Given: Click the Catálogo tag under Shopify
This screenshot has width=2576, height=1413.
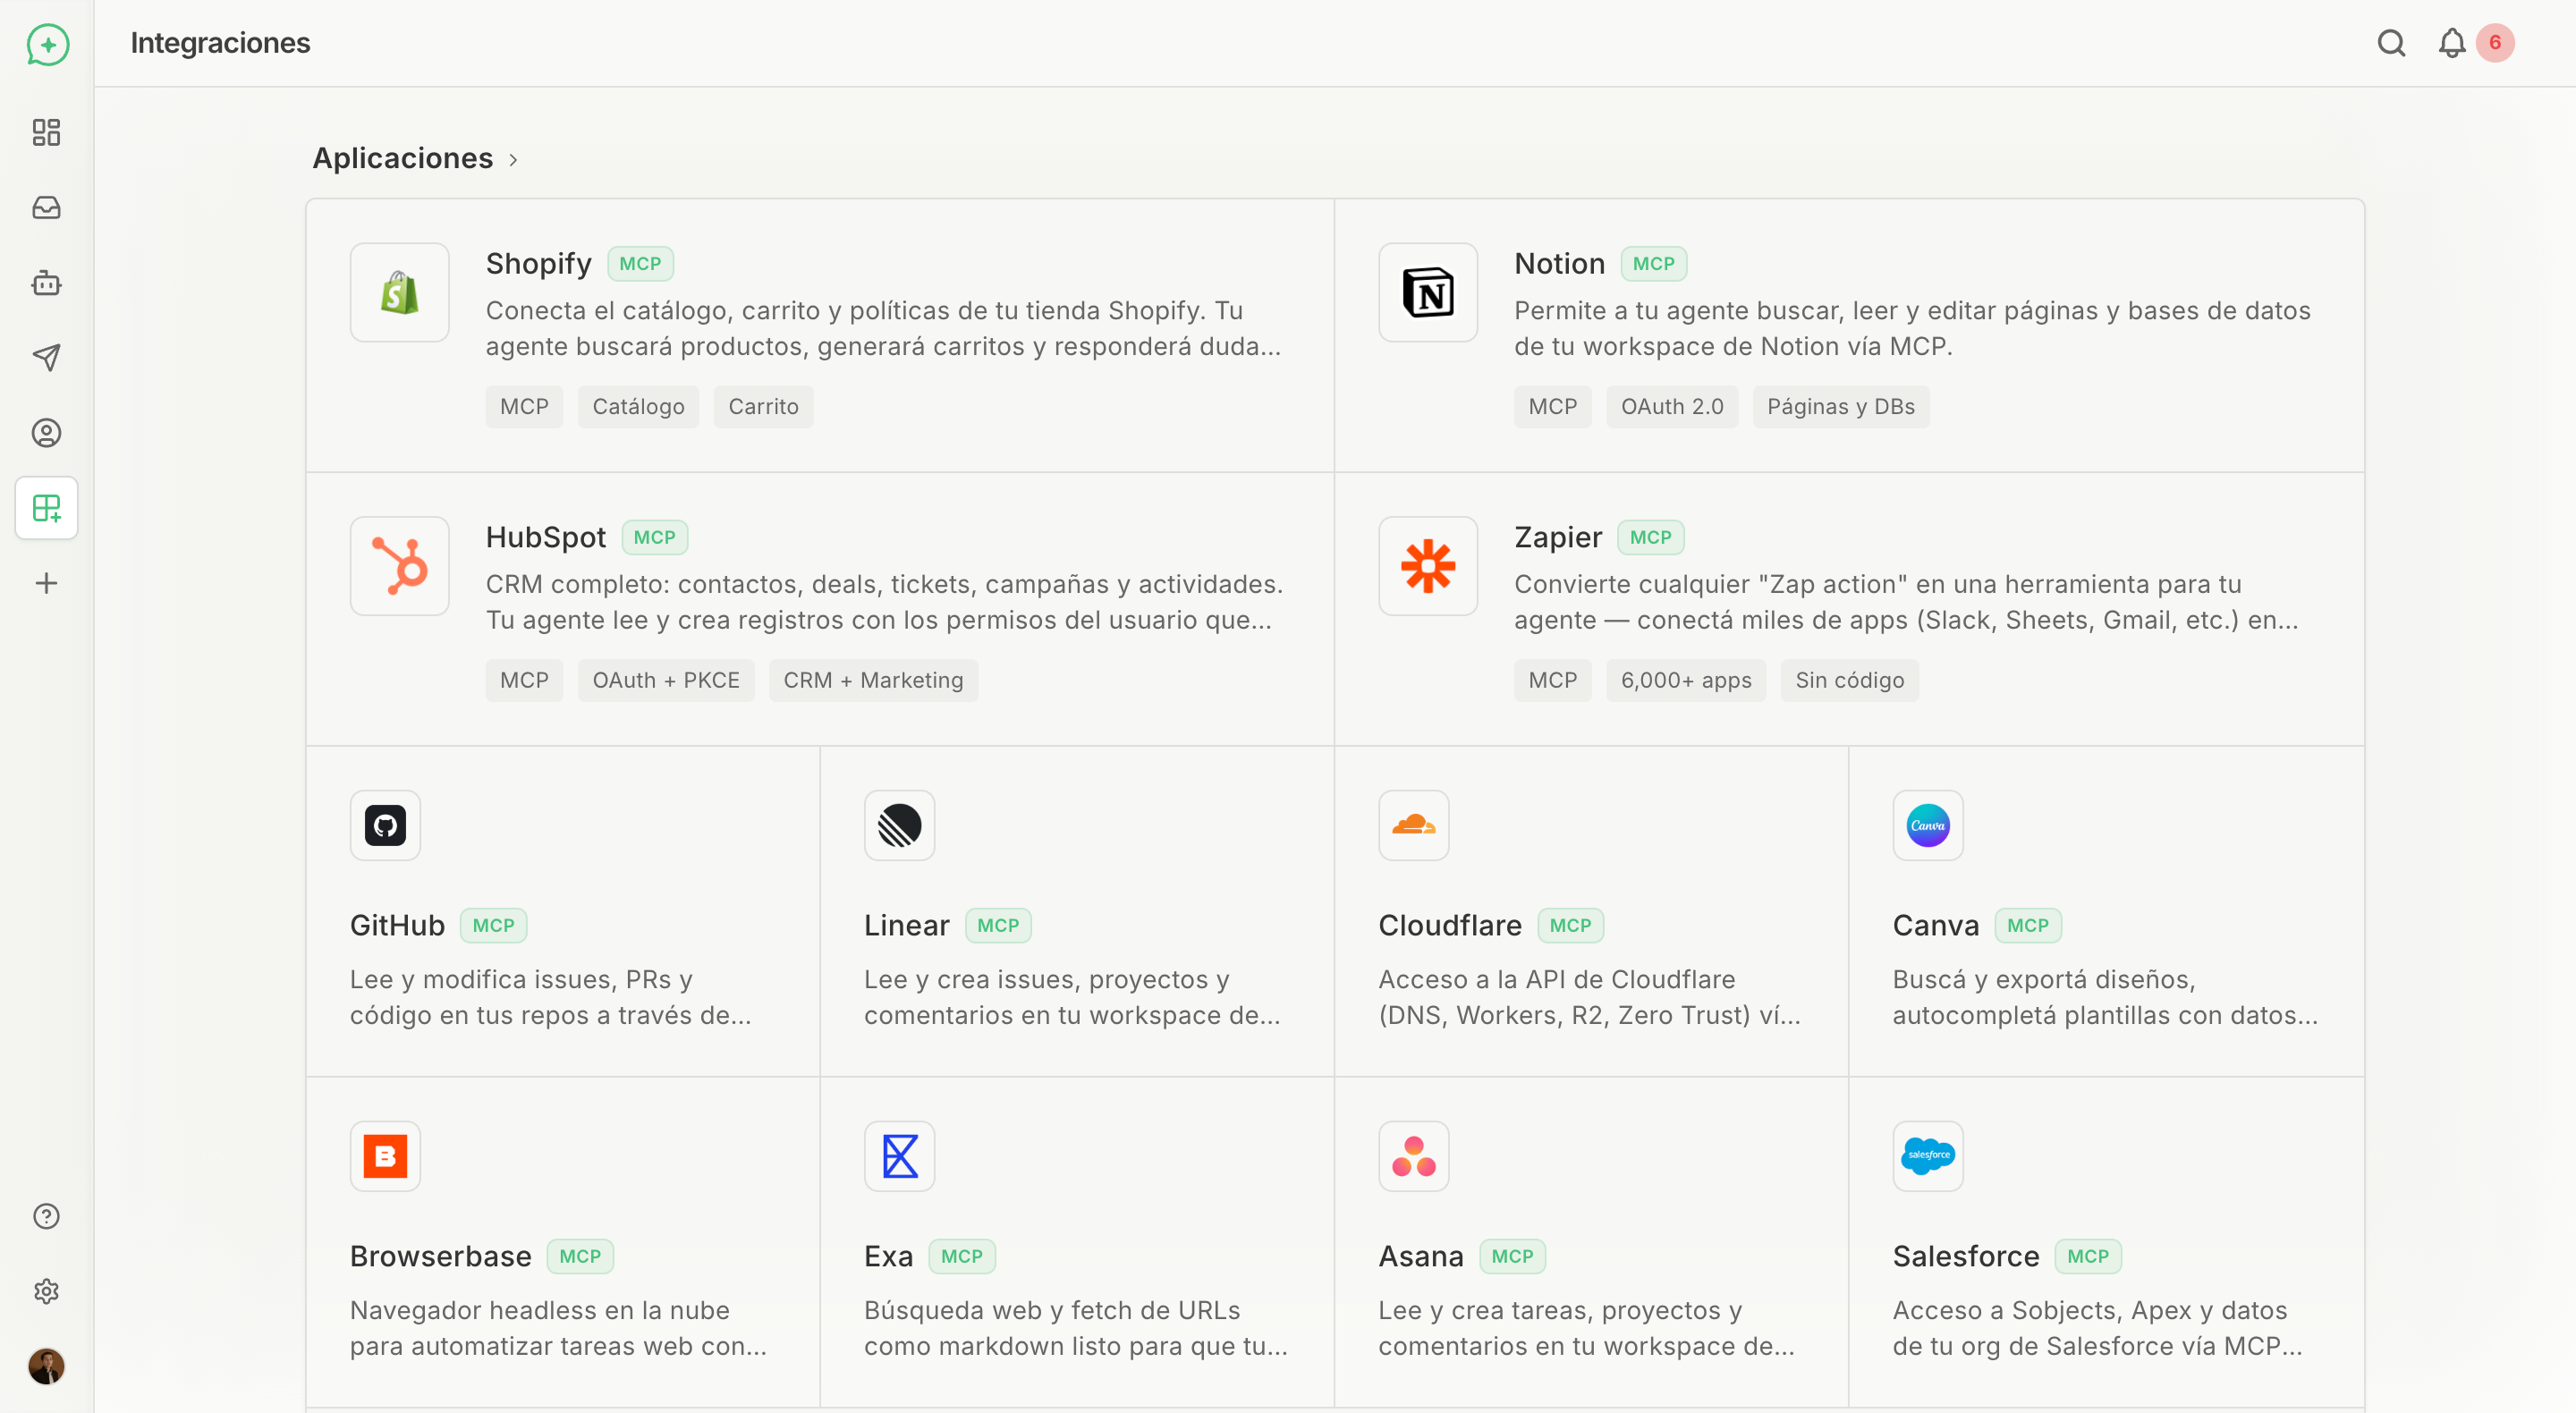Looking at the screenshot, I should 638,407.
